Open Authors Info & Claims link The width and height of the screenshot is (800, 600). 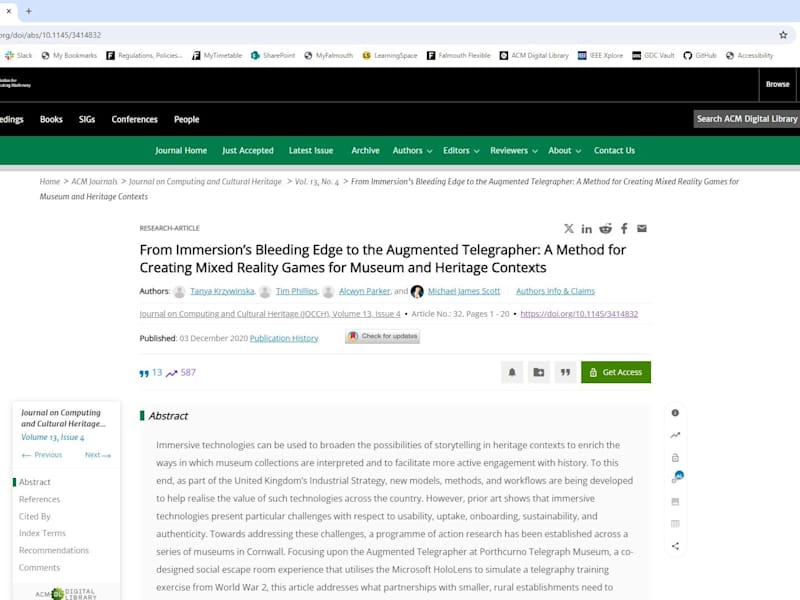coord(555,291)
